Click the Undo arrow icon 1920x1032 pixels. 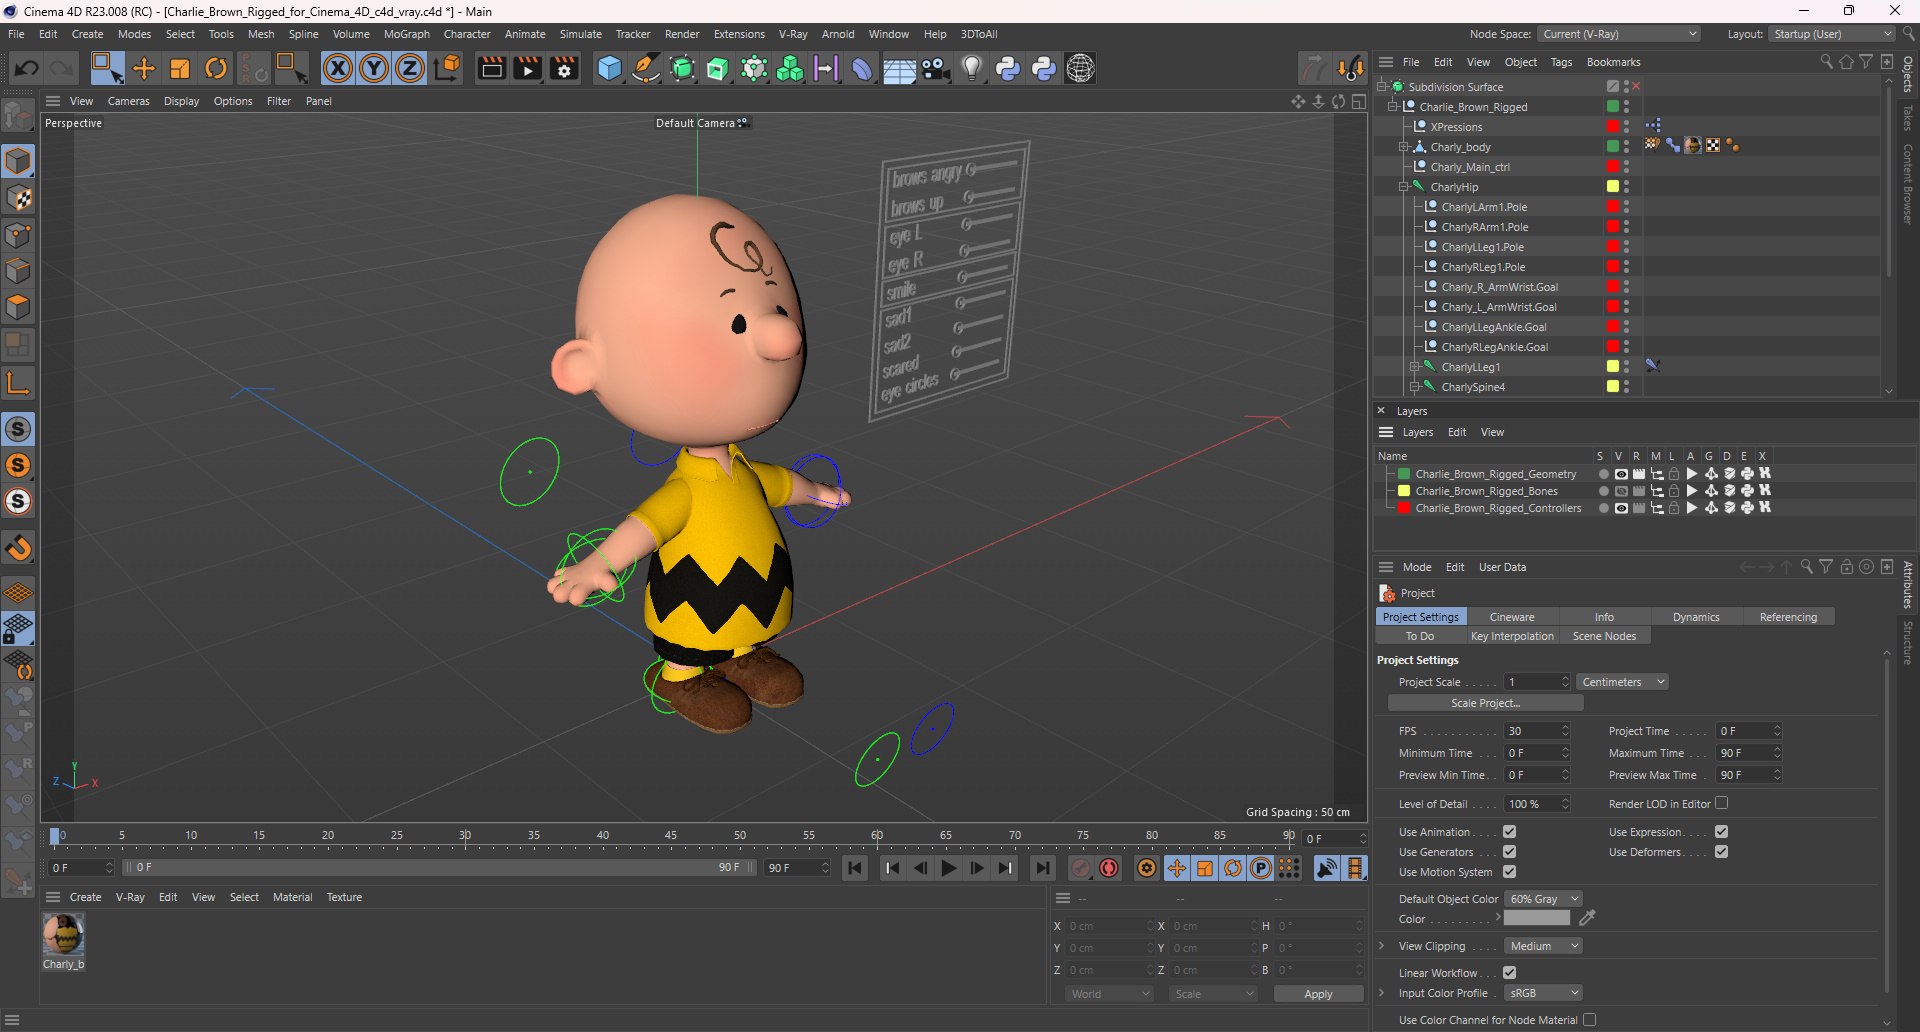(x=26, y=68)
